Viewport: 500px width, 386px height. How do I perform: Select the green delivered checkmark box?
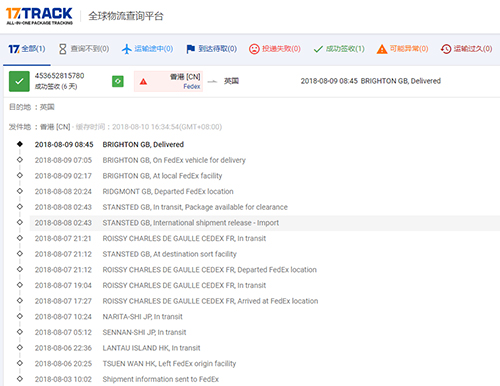19,81
